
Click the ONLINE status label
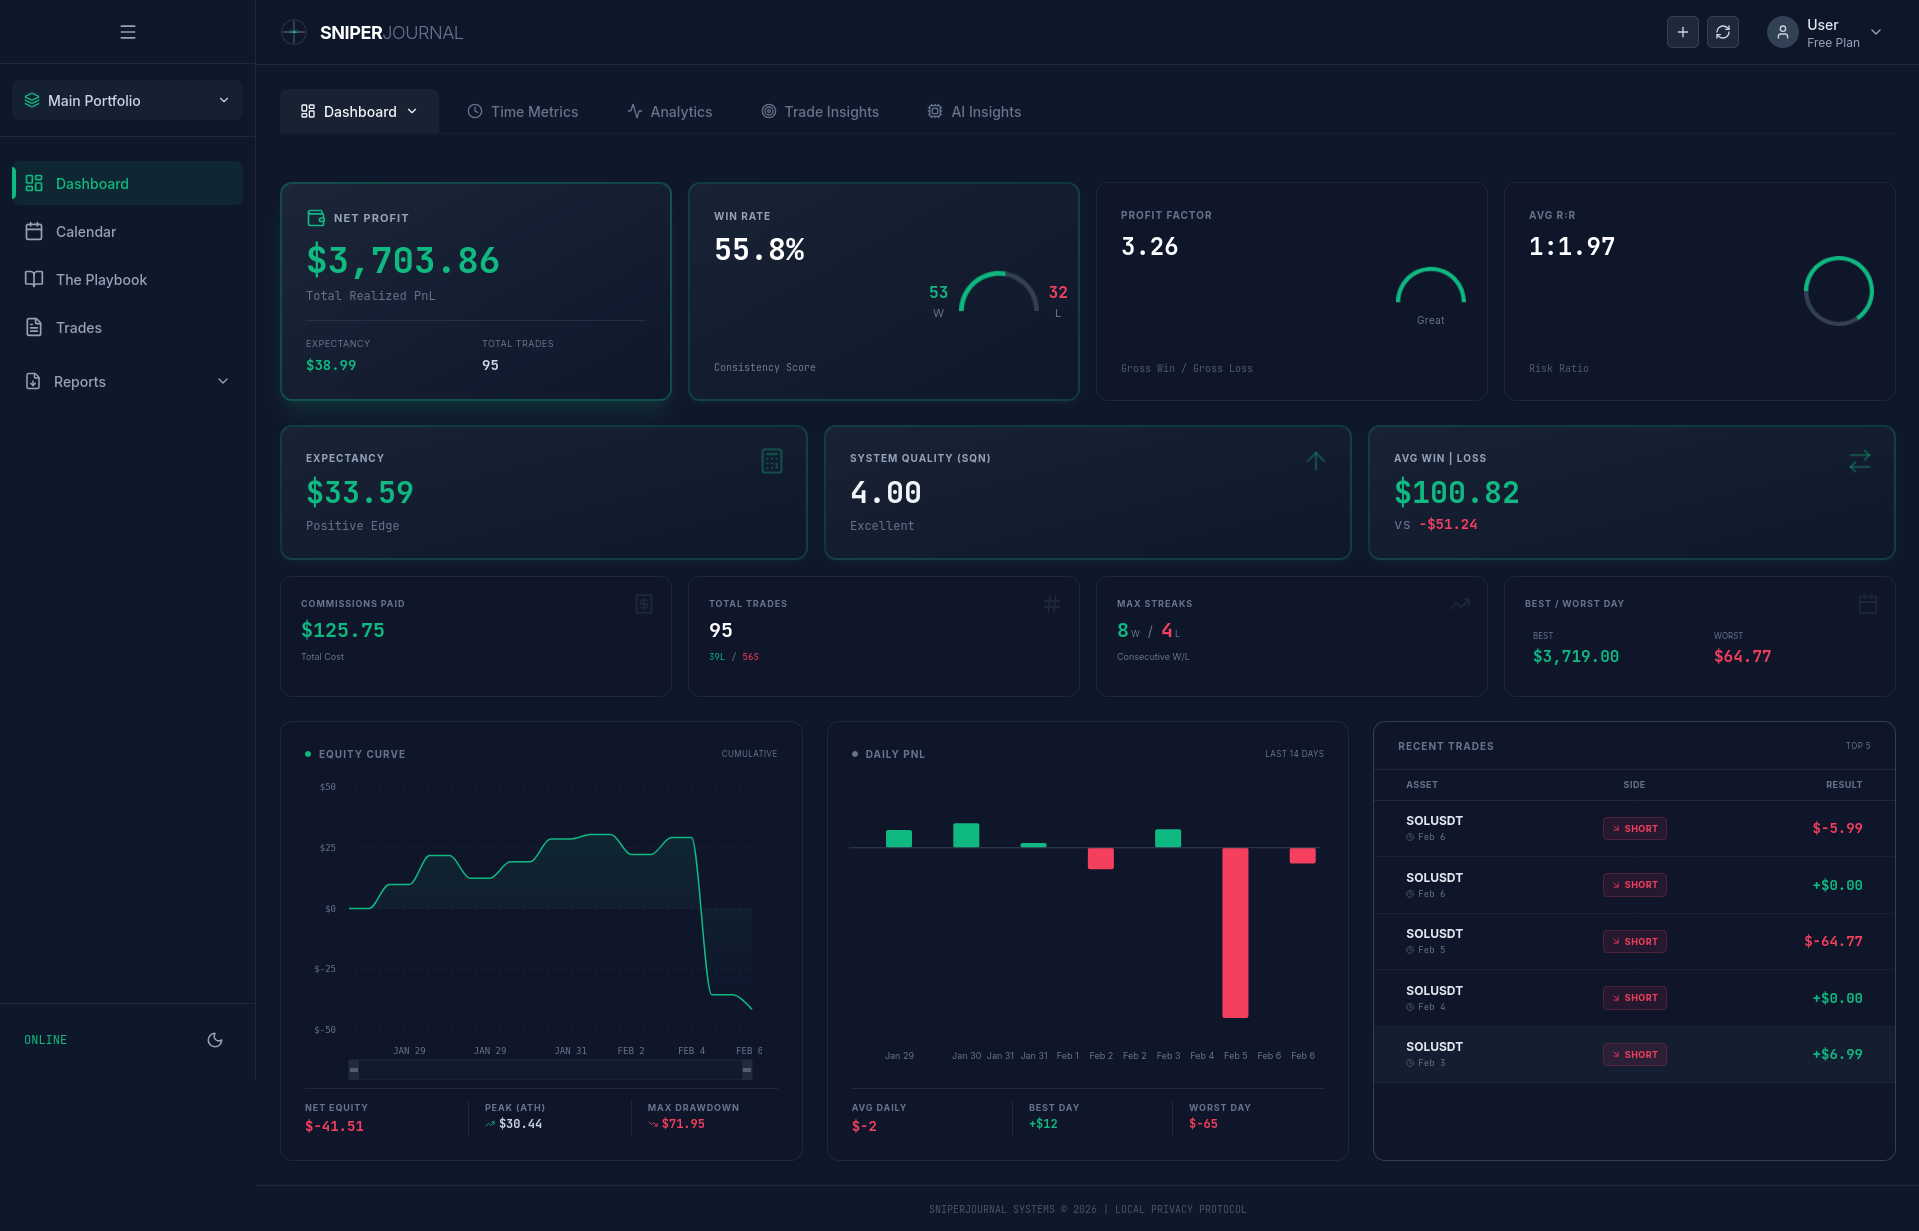tap(45, 1040)
